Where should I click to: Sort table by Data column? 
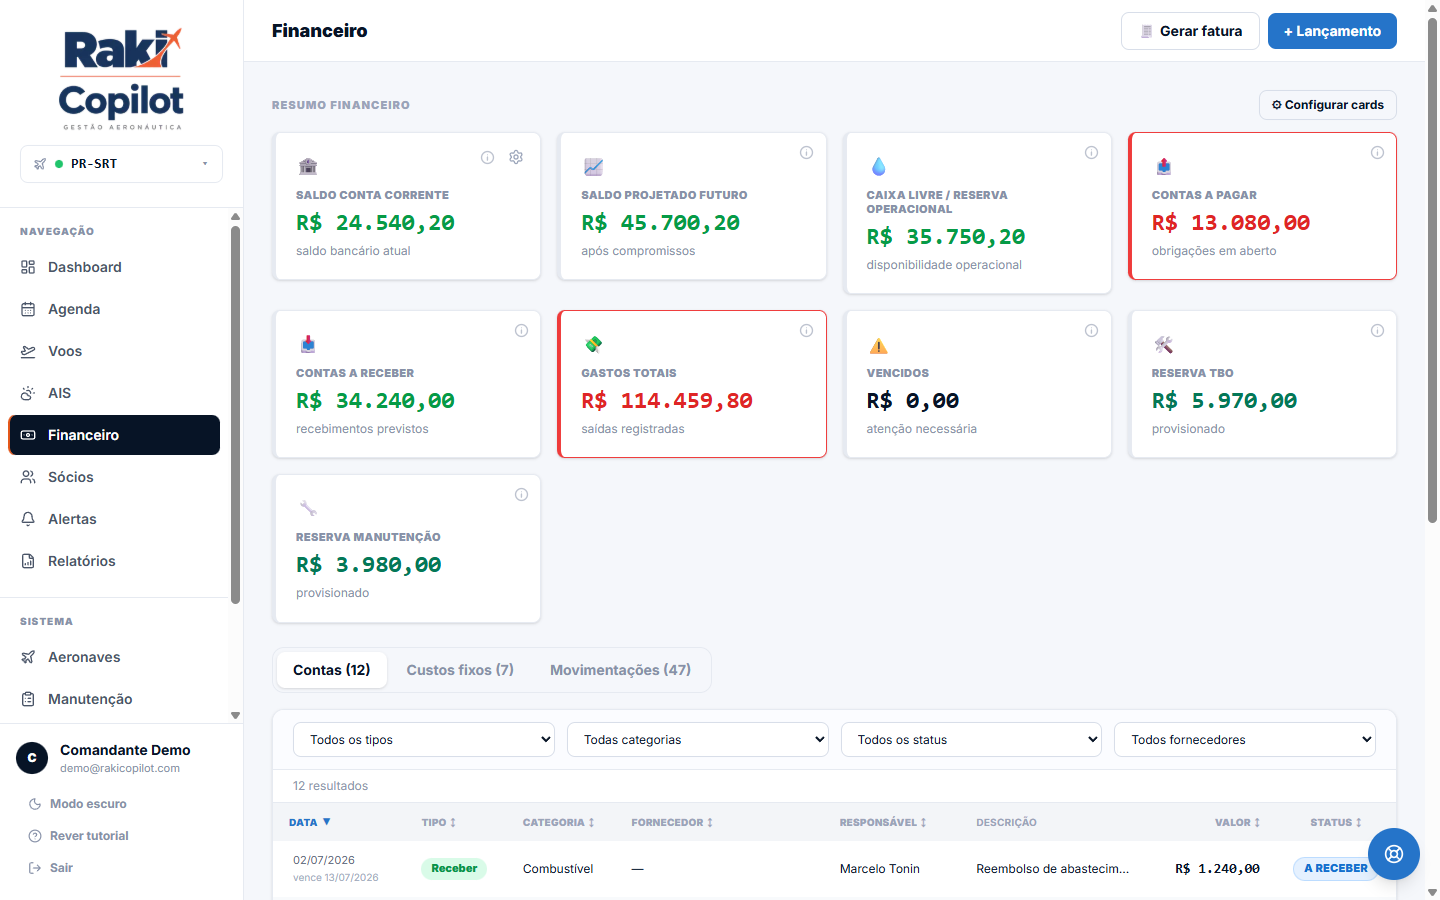[310, 822]
